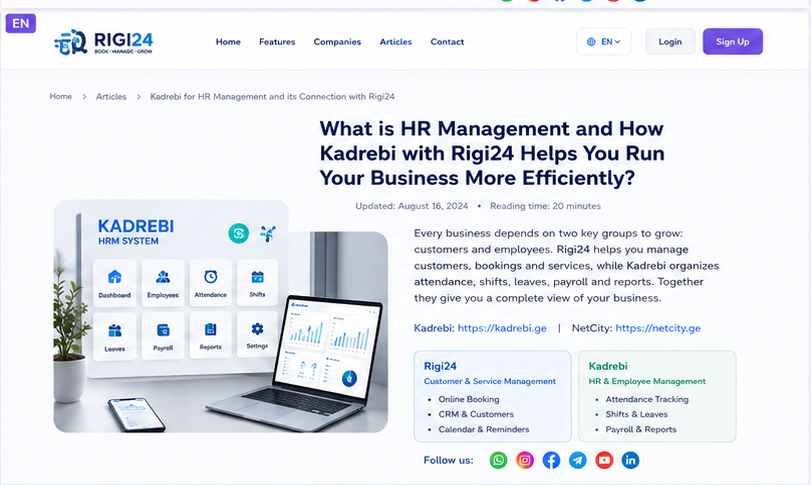811x485 pixels.
Task: Click the green circular icon beside KADREBI title
Action: (238, 234)
